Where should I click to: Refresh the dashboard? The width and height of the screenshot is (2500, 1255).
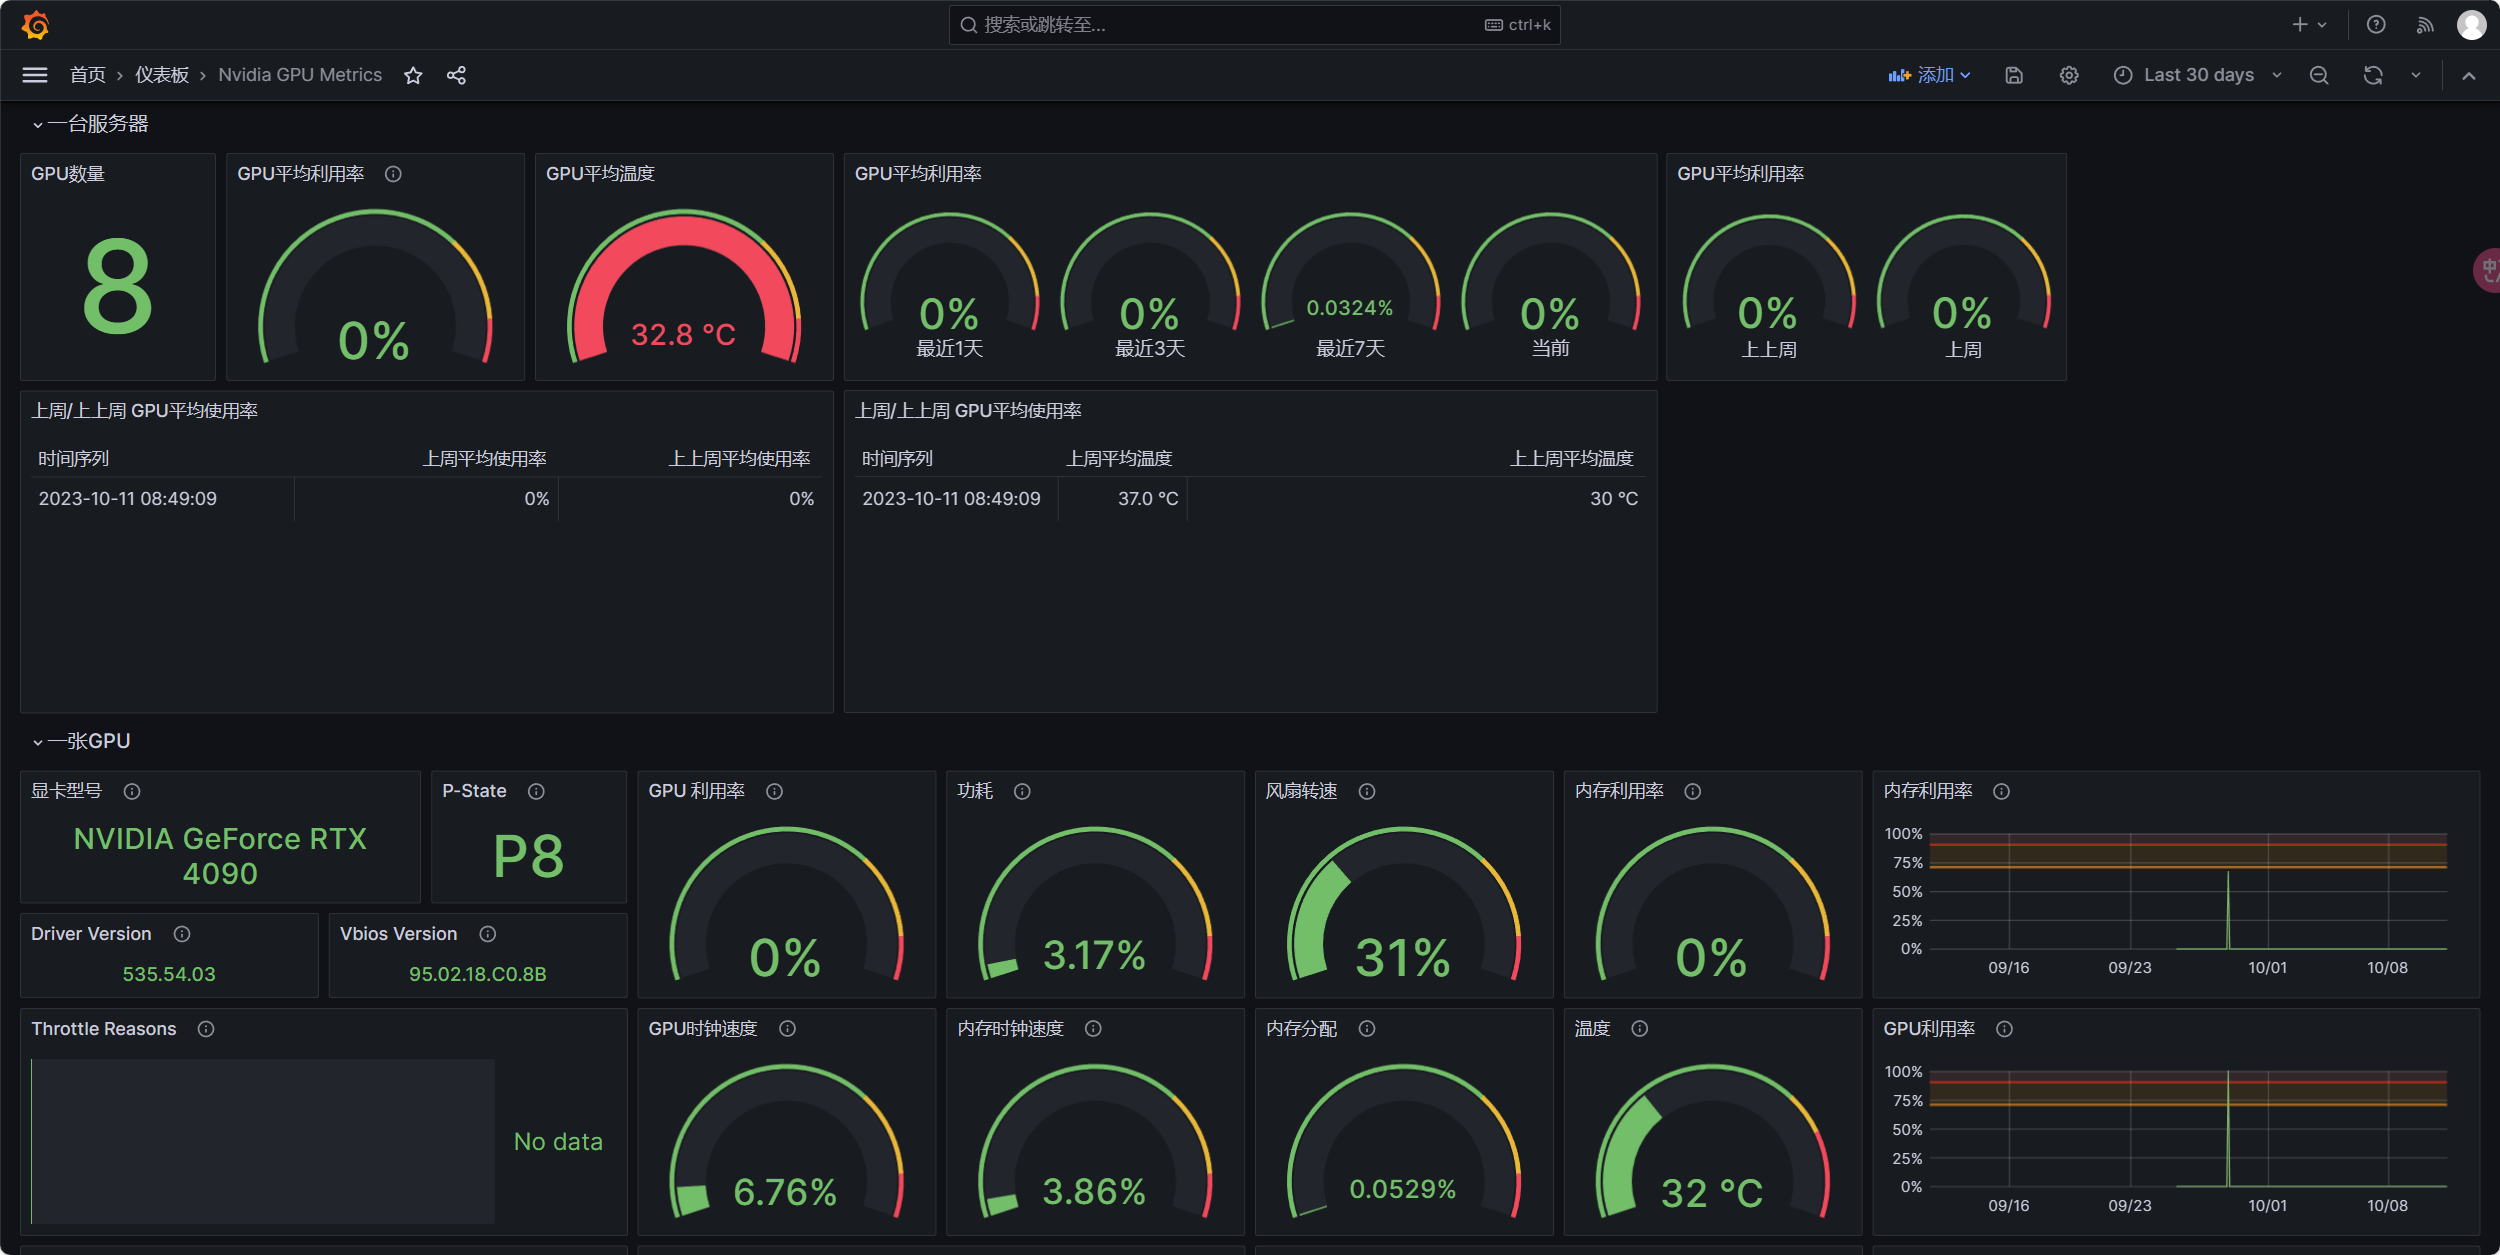pyautogui.click(x=2373, y=75)
